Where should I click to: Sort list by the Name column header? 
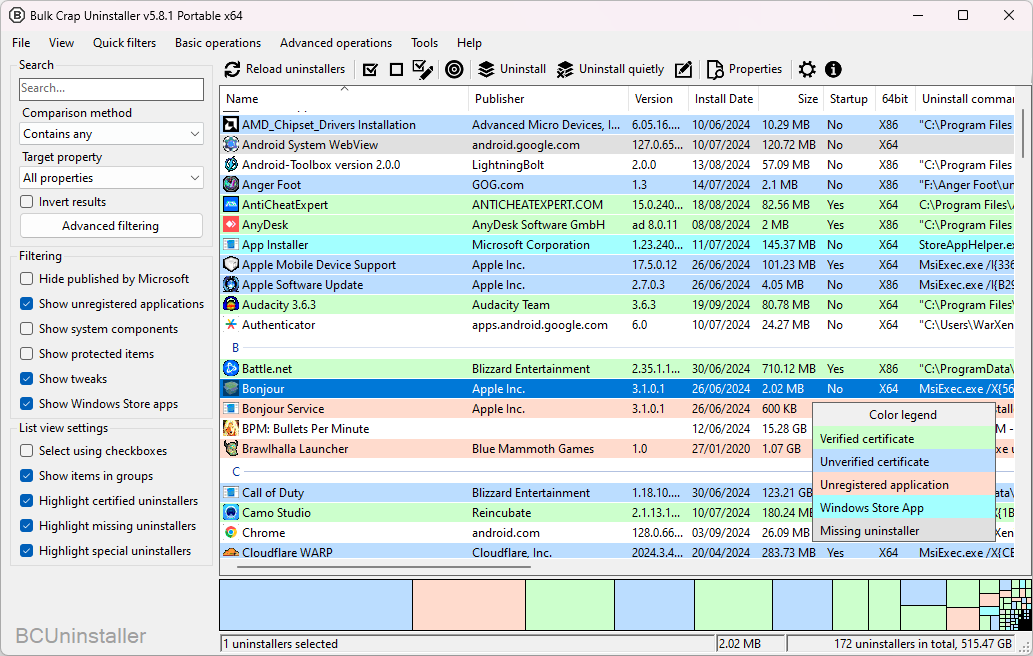pos(243,99)
